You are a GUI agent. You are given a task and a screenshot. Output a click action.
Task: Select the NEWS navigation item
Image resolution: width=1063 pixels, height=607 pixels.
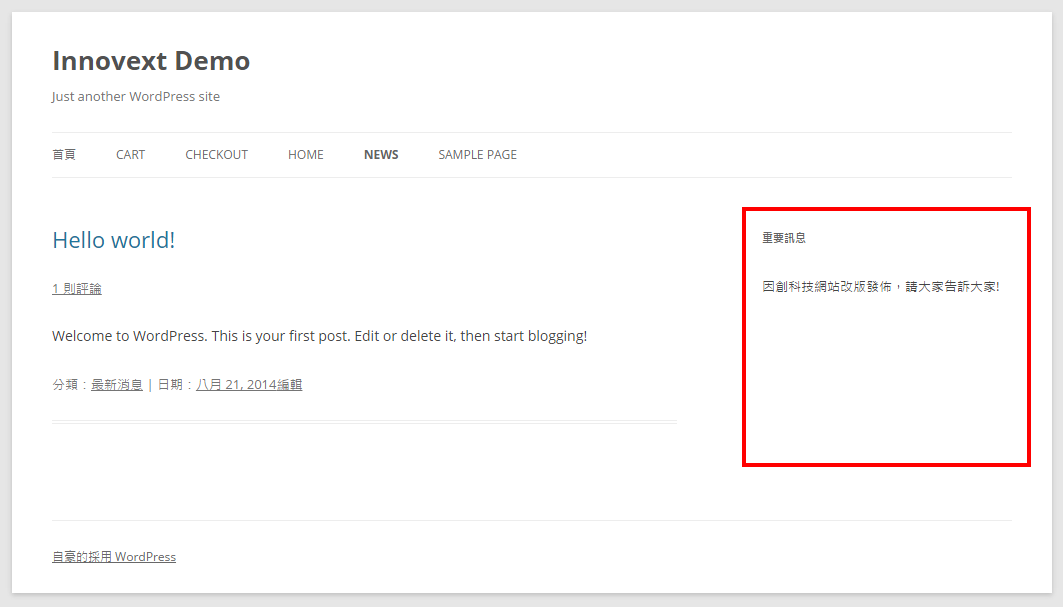click(381, 155)
